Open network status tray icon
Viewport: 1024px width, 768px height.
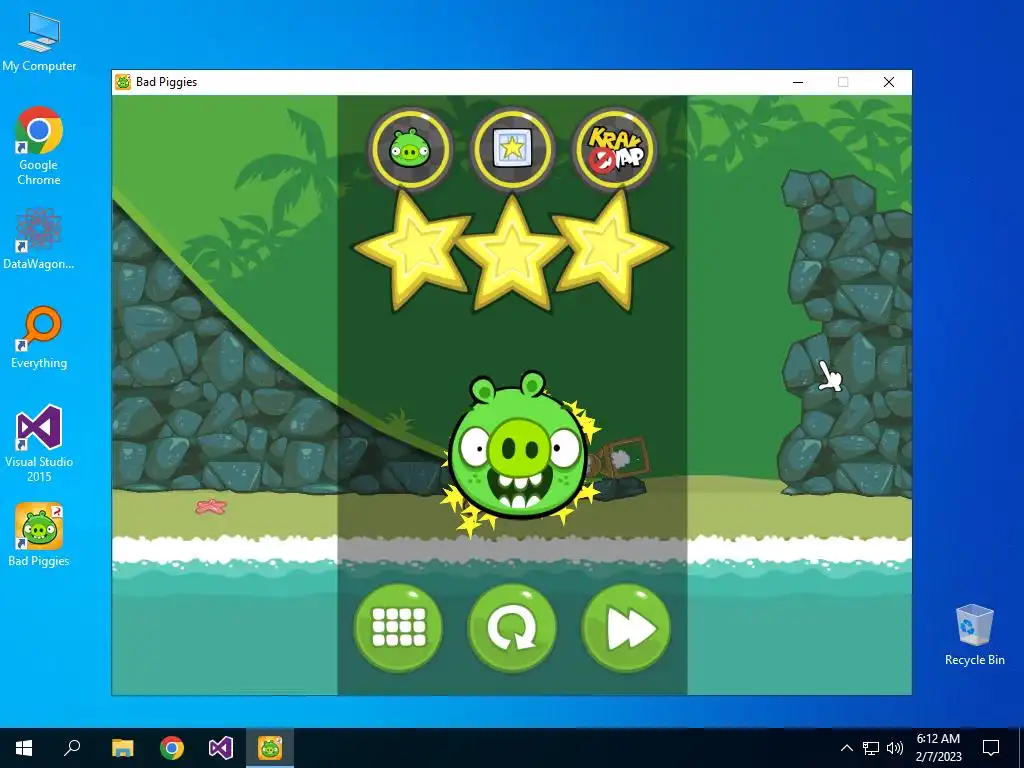[871, 748]
